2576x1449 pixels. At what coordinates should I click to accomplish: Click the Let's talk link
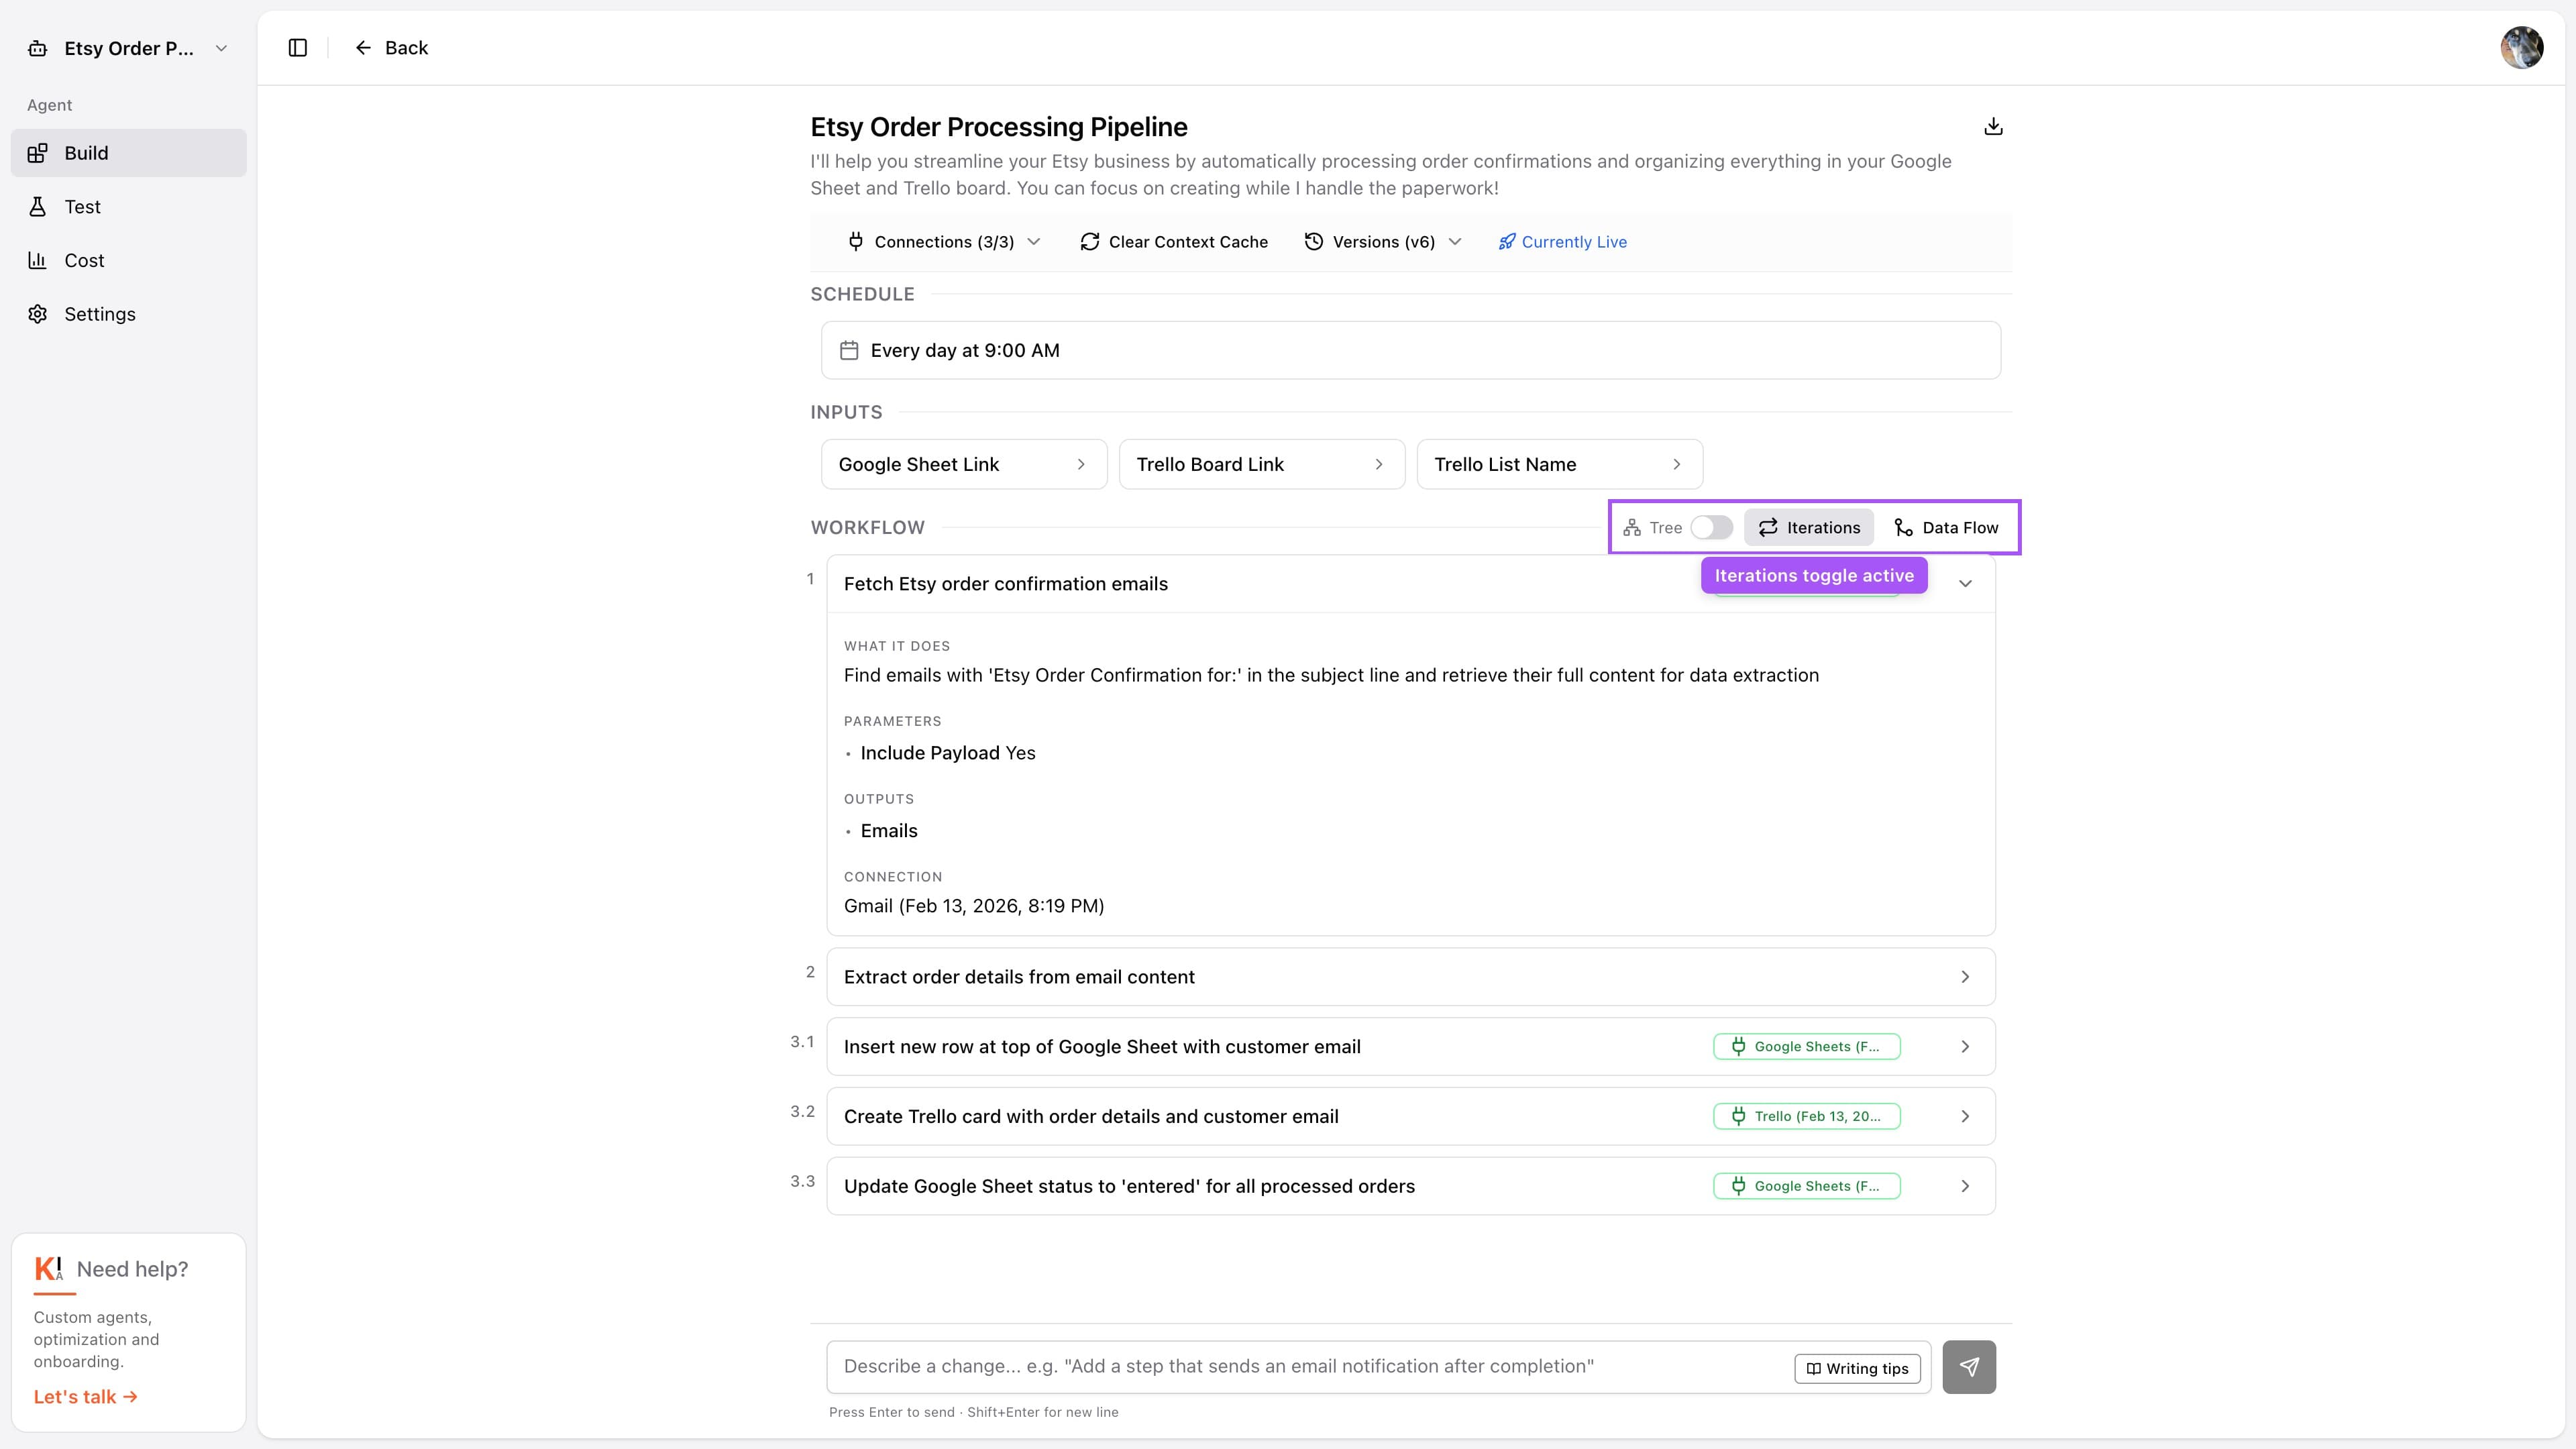coord(85,1396)
